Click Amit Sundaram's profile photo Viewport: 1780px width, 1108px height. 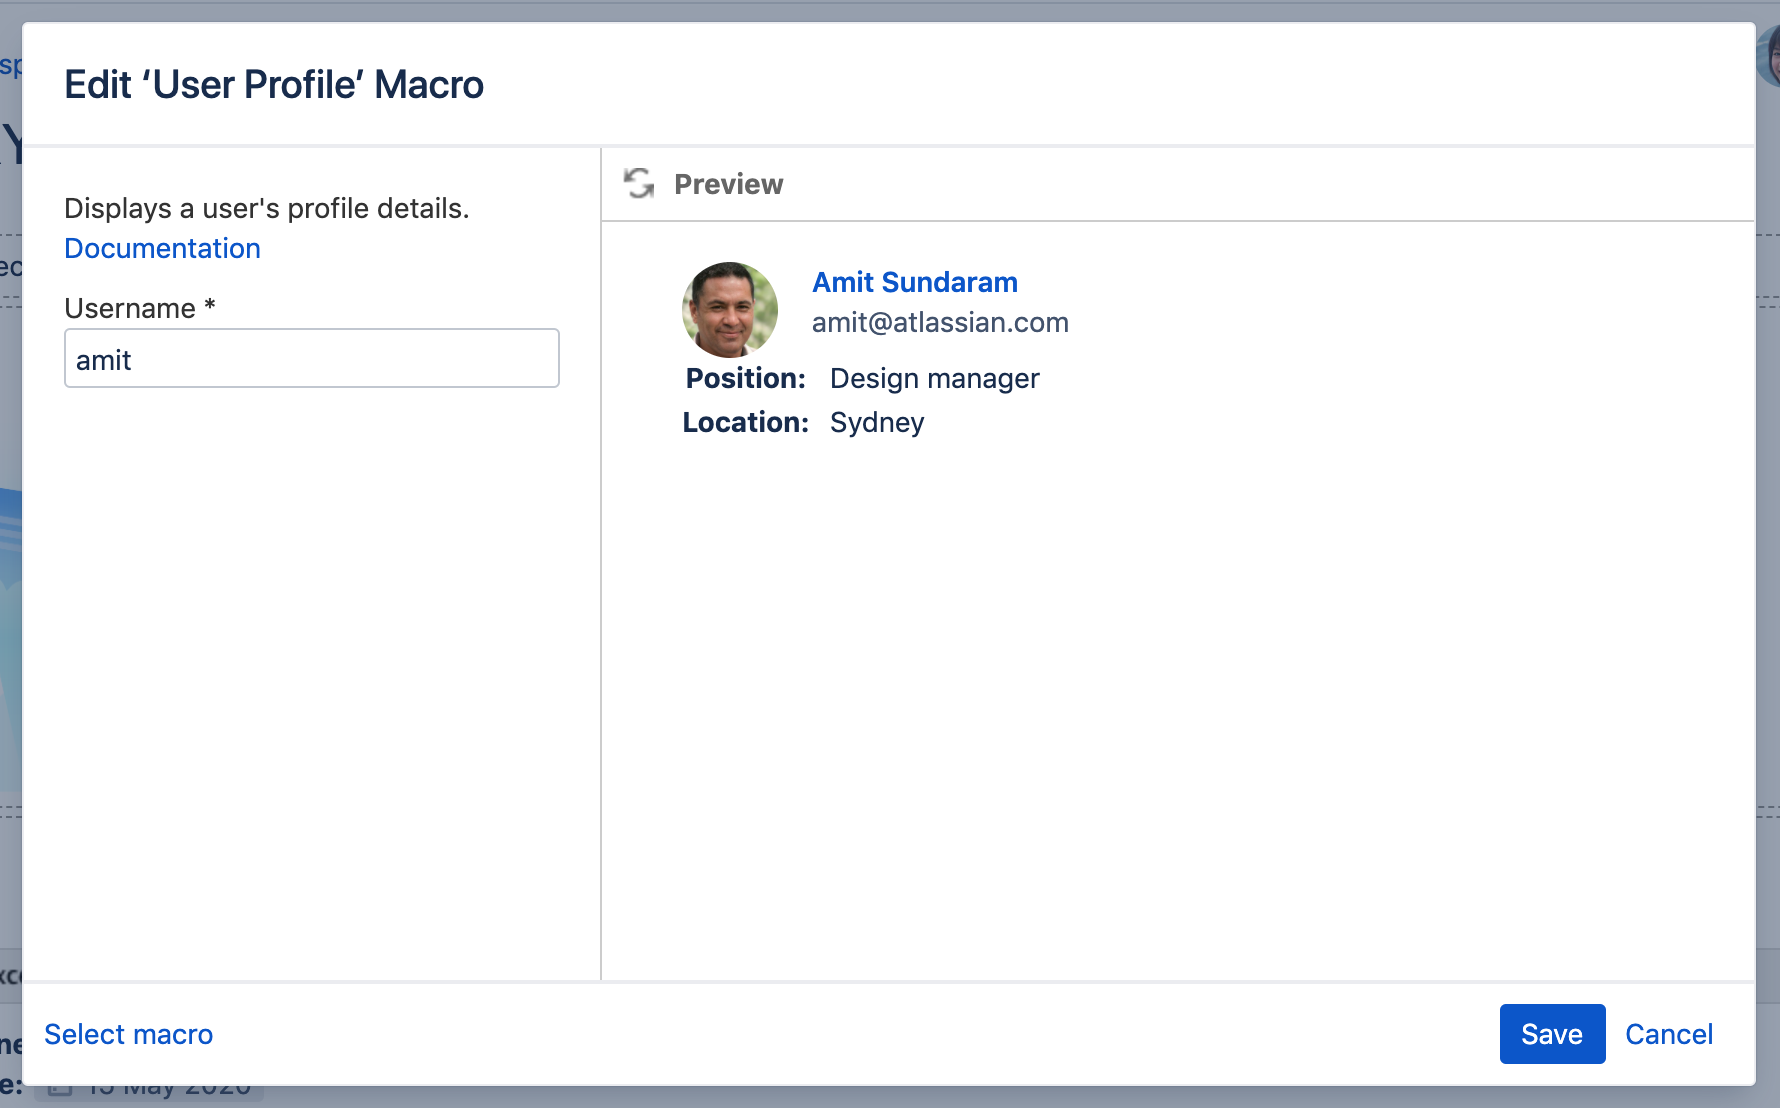730,310
